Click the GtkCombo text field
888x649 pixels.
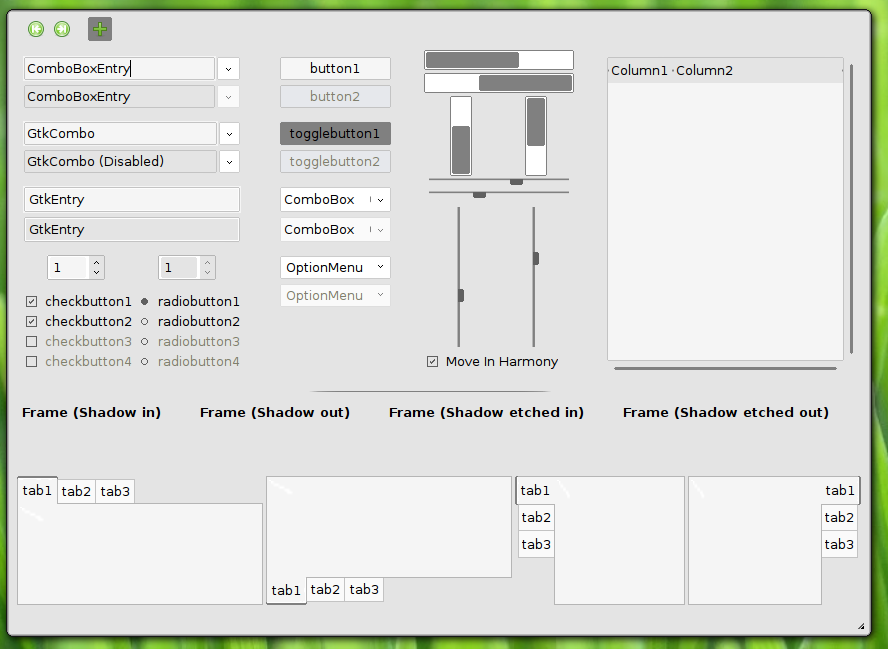point(121,134)
